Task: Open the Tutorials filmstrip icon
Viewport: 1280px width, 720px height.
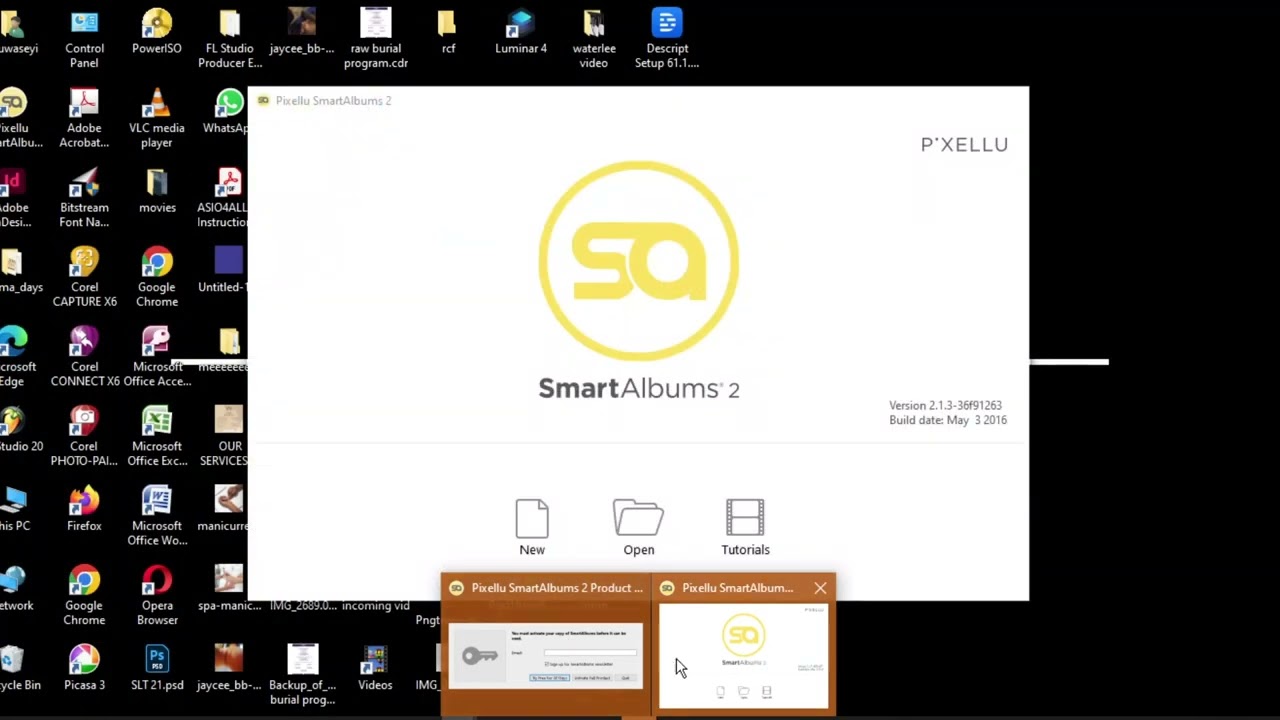Action: click(745, 527)
